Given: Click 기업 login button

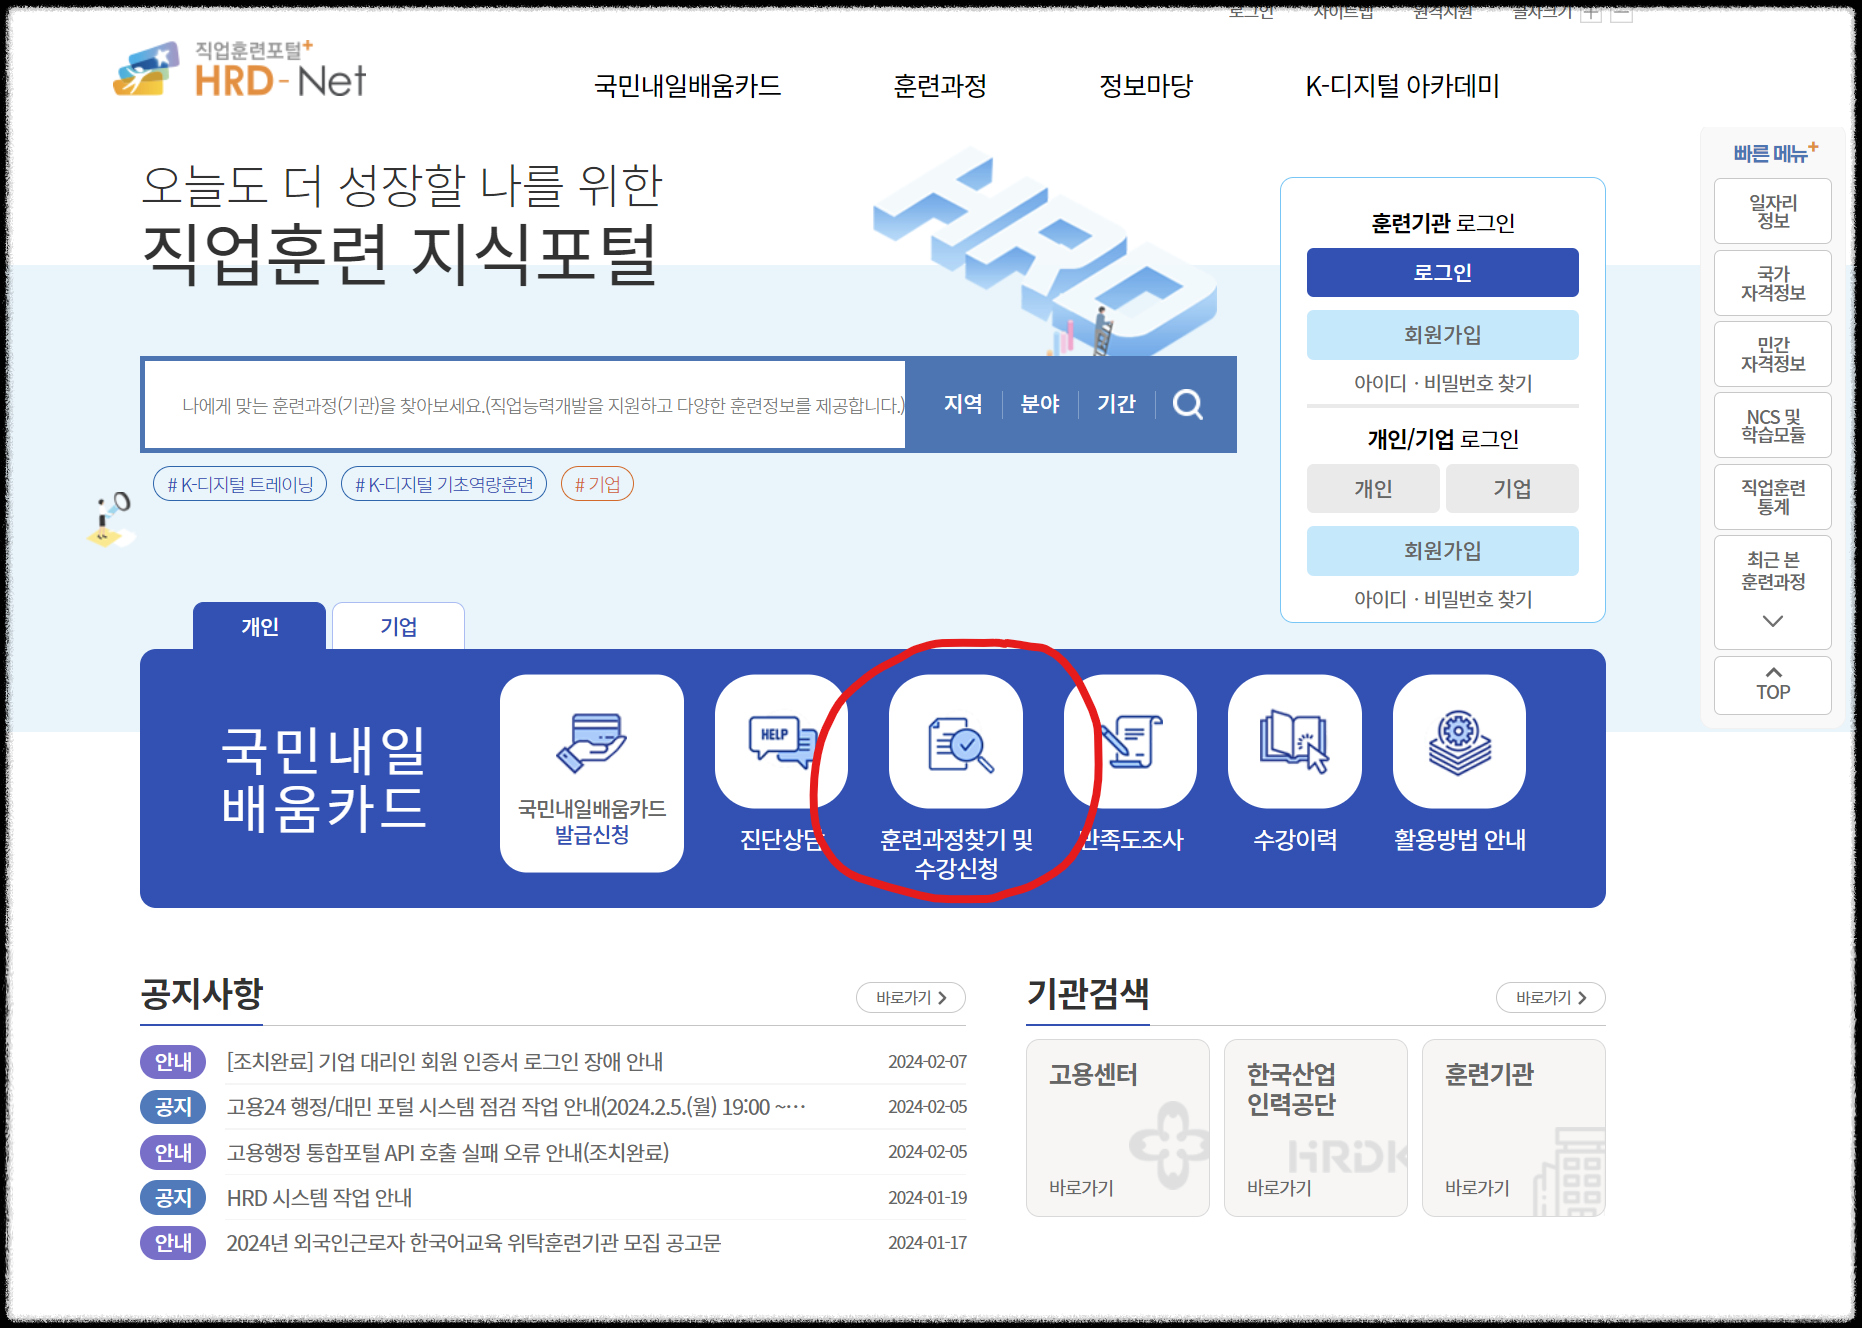Looking at the screenshot, I should click(1512, 489).
